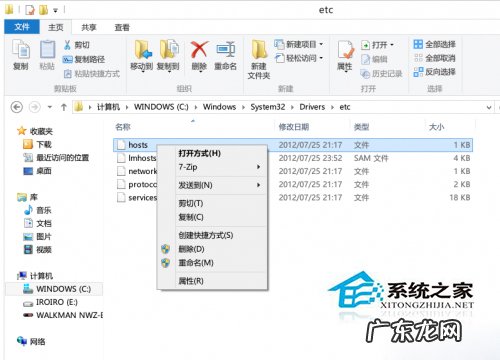Open the recent locations dropdown arrow
This screenshot has height=360, width=500.
click(x=50, y=107)
